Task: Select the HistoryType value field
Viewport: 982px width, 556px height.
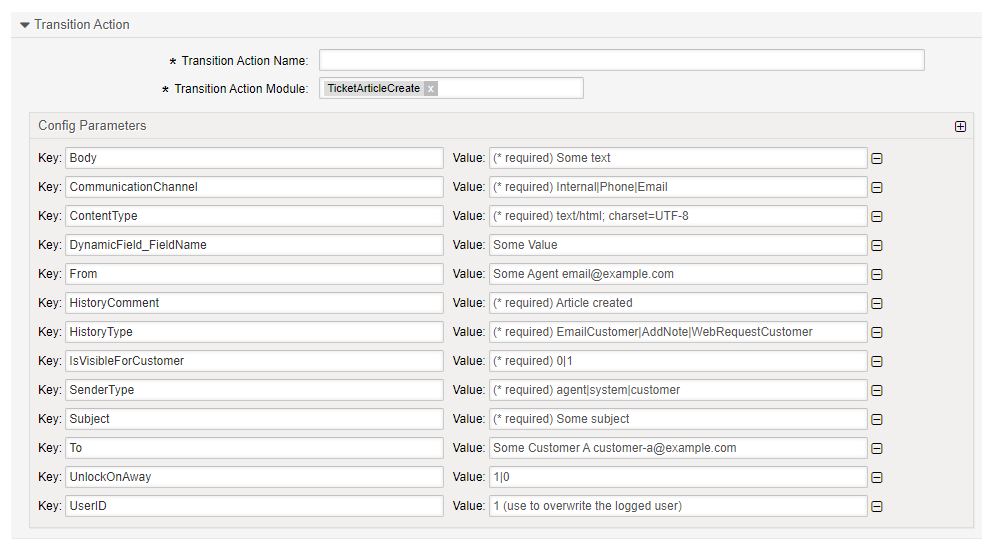Action: [677, 332]
